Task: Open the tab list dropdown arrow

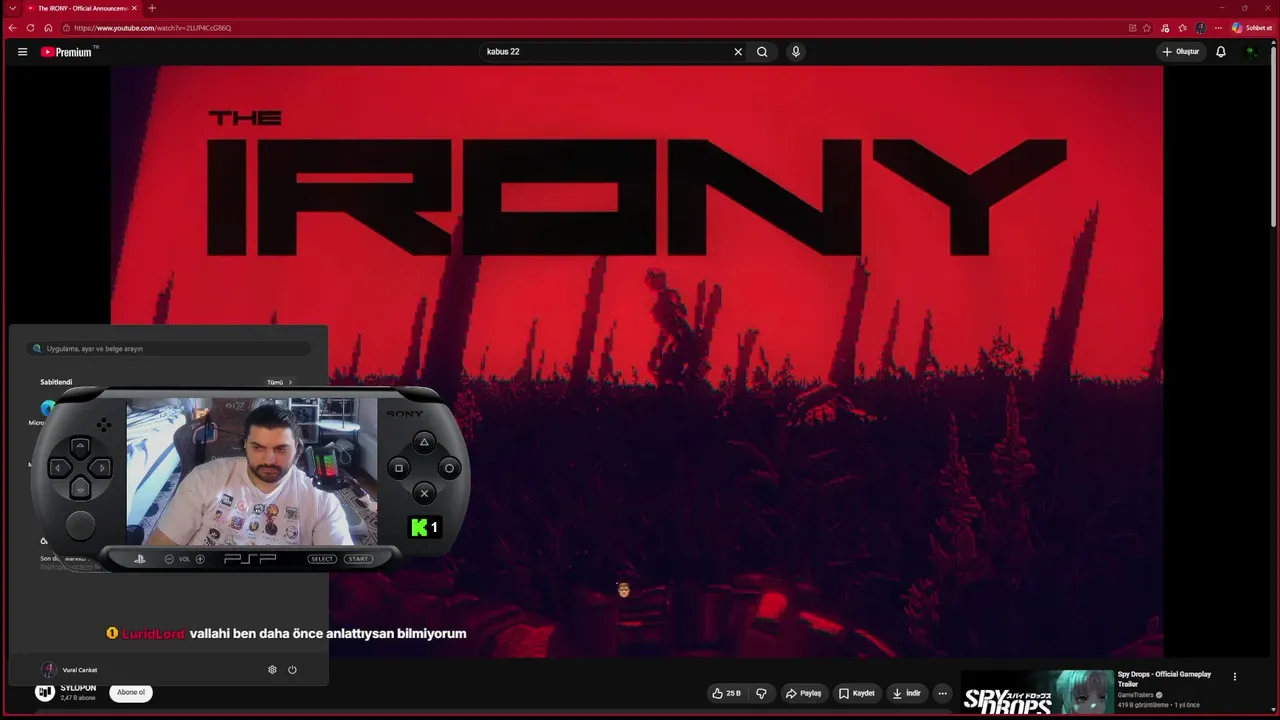Action: click(x=12, y=8)
